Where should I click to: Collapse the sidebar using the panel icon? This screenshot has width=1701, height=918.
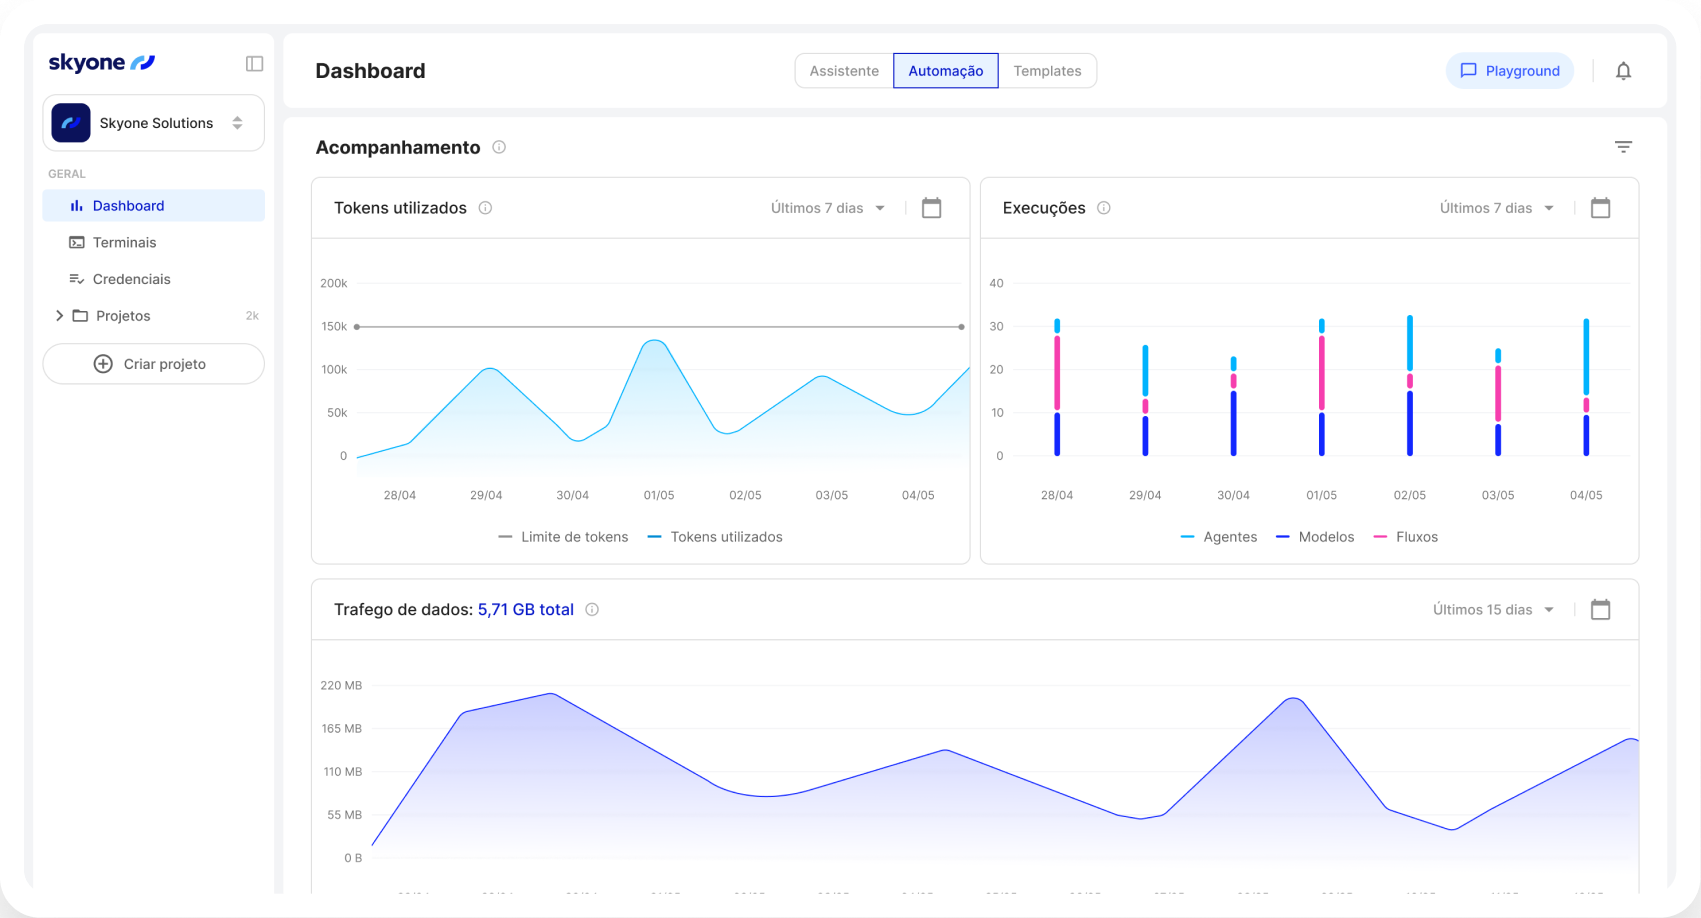[x=254, y=64]
